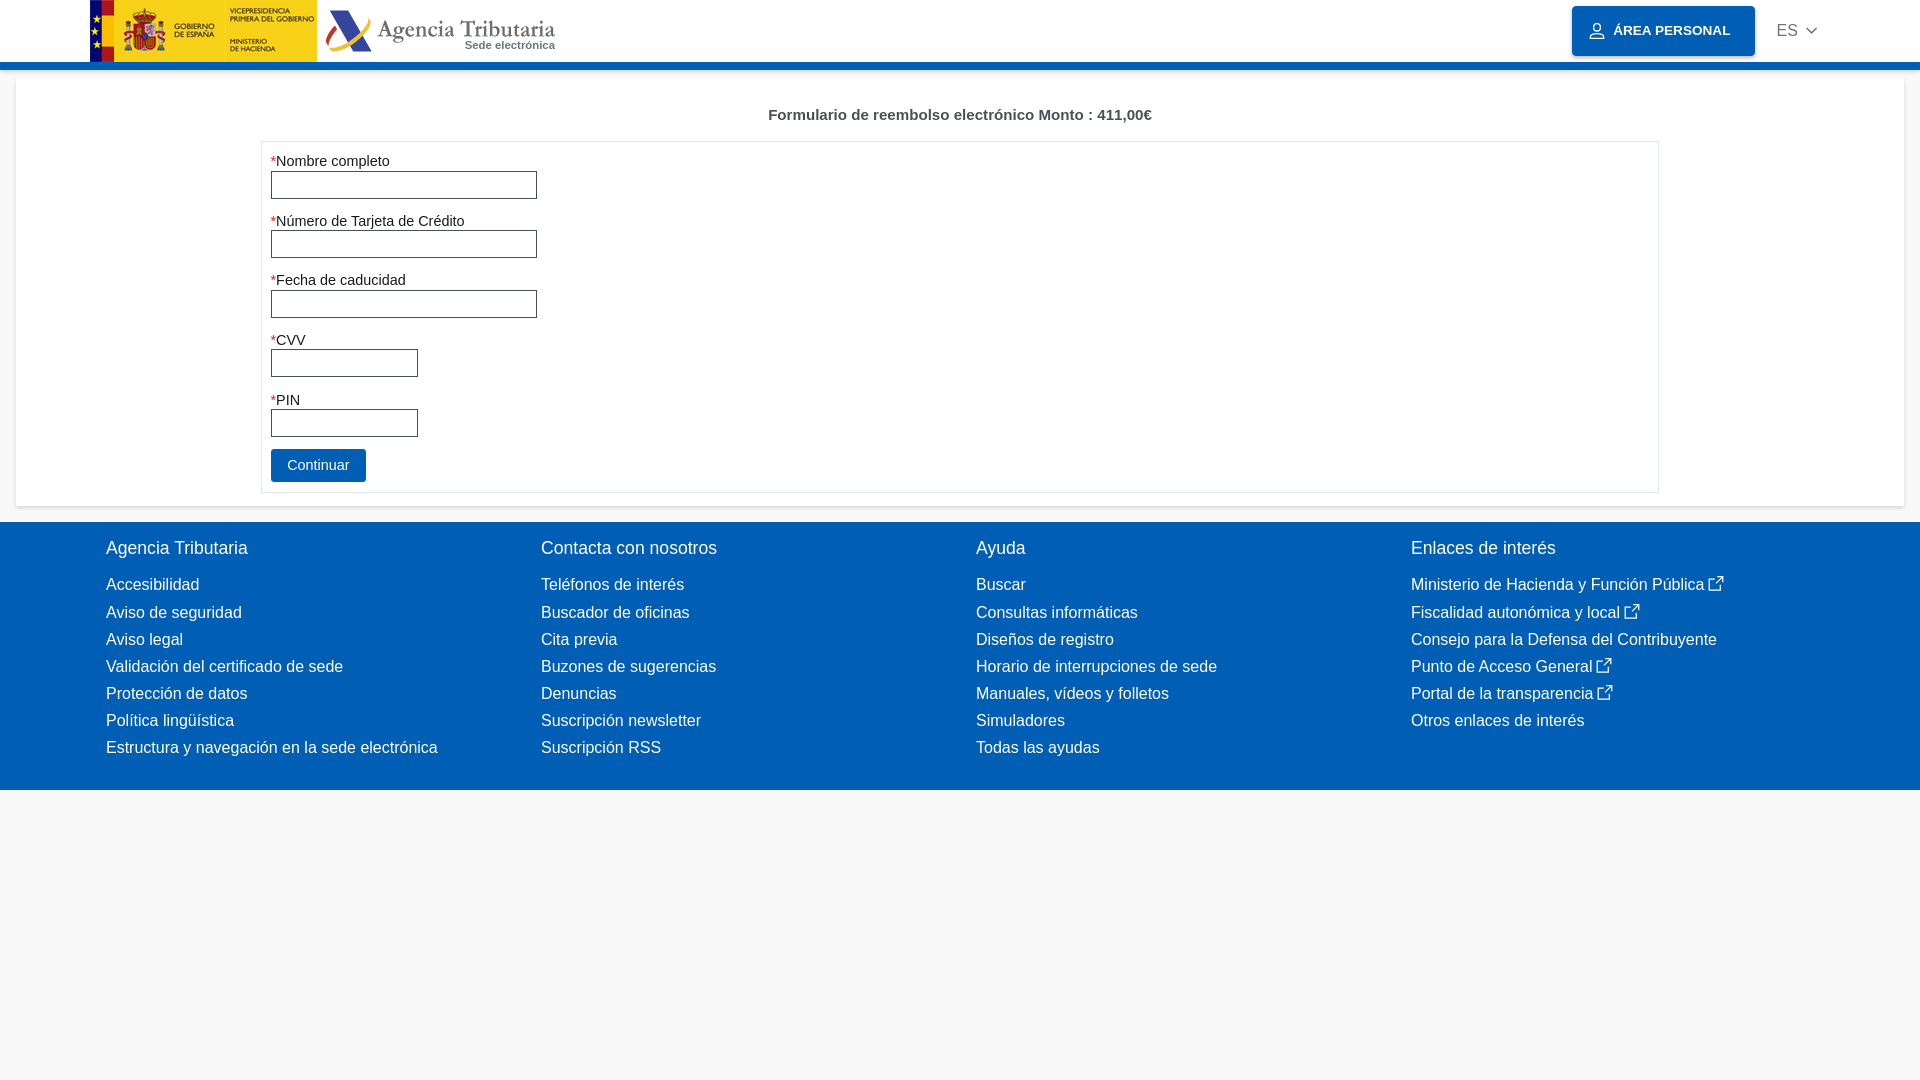This screenshot has width=1920, height=1080.
Task: Focus the Número de Tarjeta de Crédito field
Action: click(404, 244)
